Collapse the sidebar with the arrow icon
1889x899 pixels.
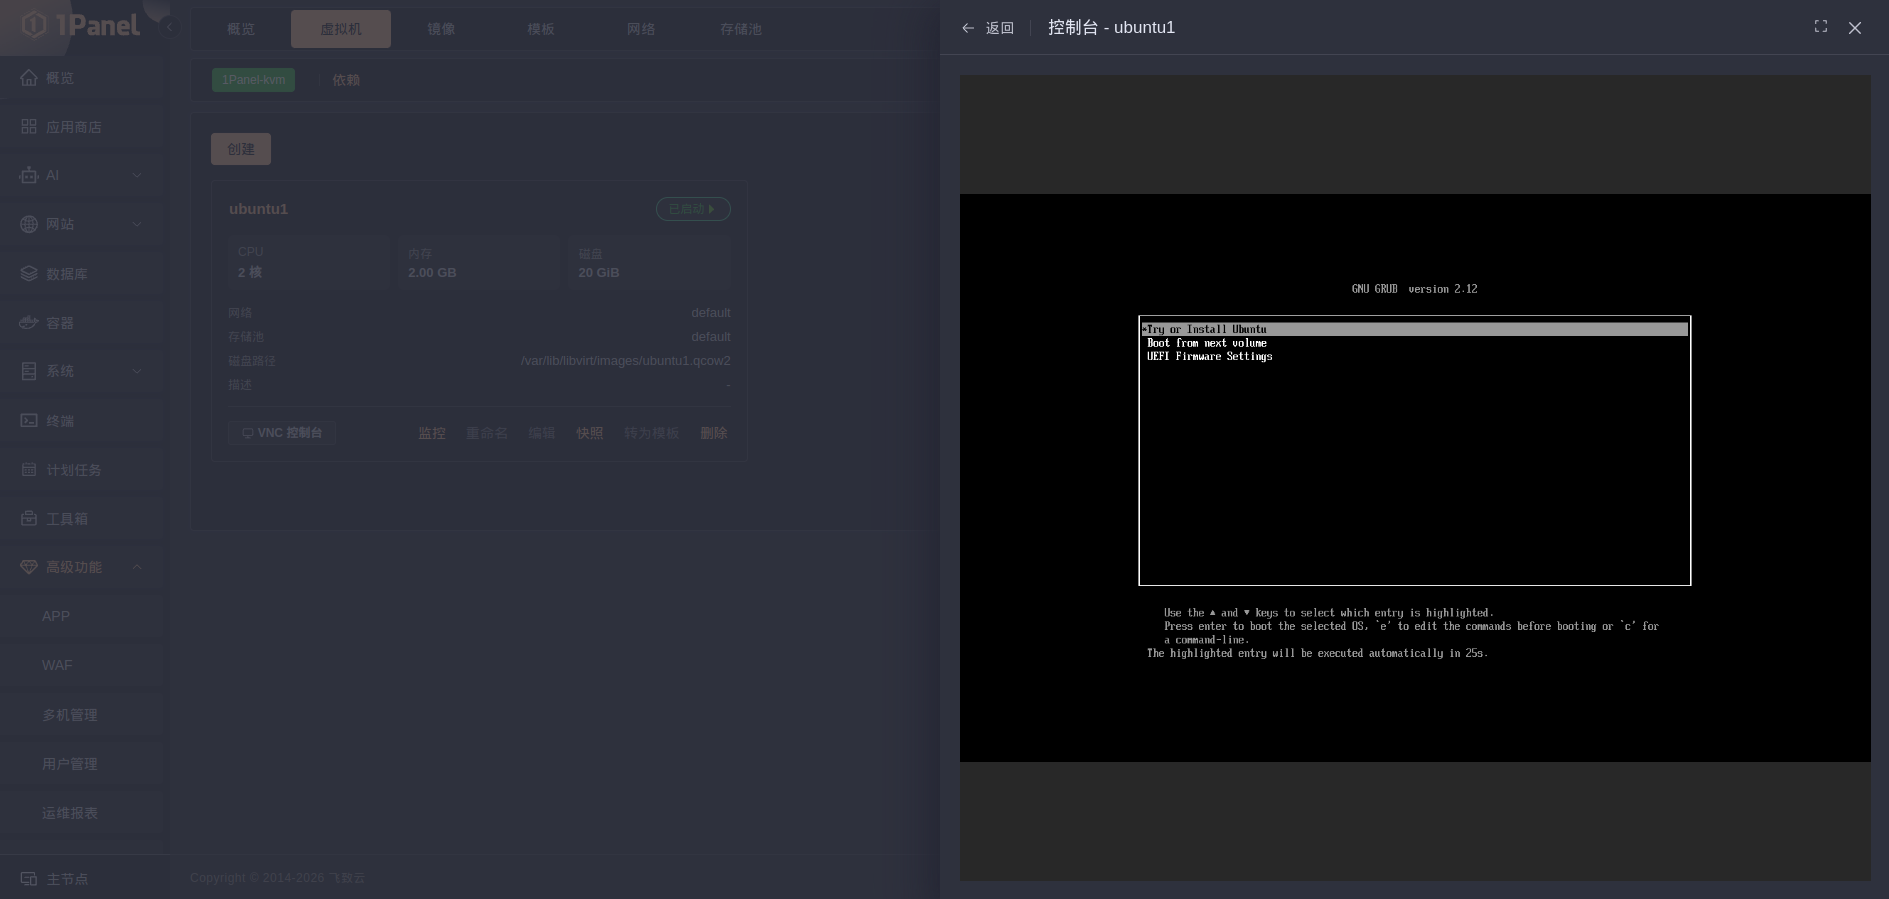(x=169, y=27)
